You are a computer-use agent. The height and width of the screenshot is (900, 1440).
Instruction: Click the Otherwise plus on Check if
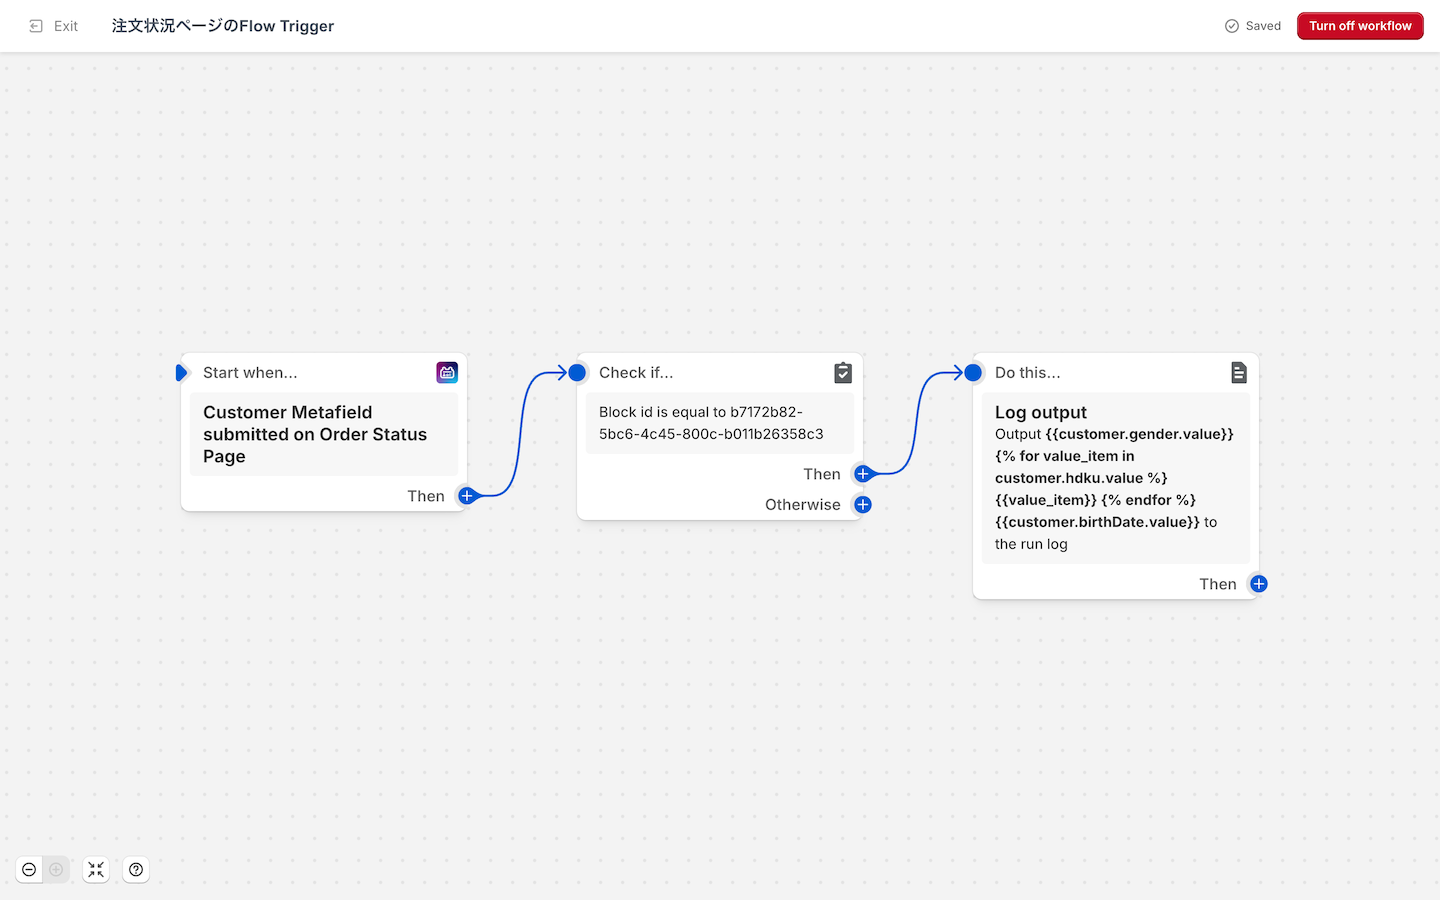coord(863,505)
